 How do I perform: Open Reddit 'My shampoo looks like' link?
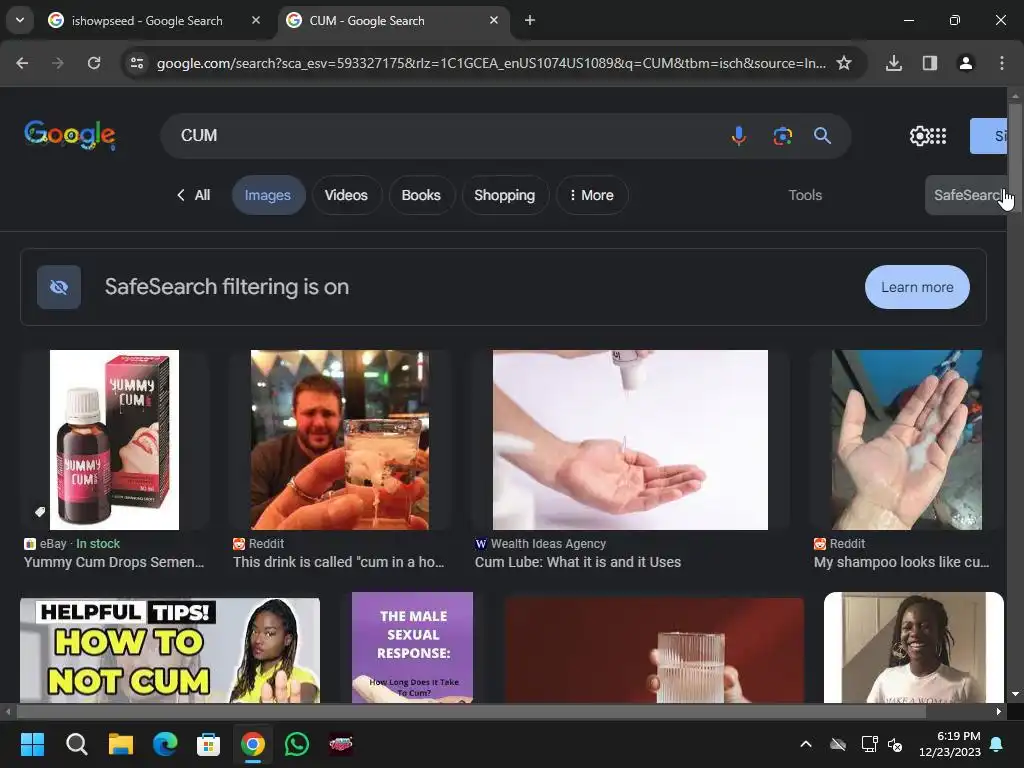click(901, 562)
